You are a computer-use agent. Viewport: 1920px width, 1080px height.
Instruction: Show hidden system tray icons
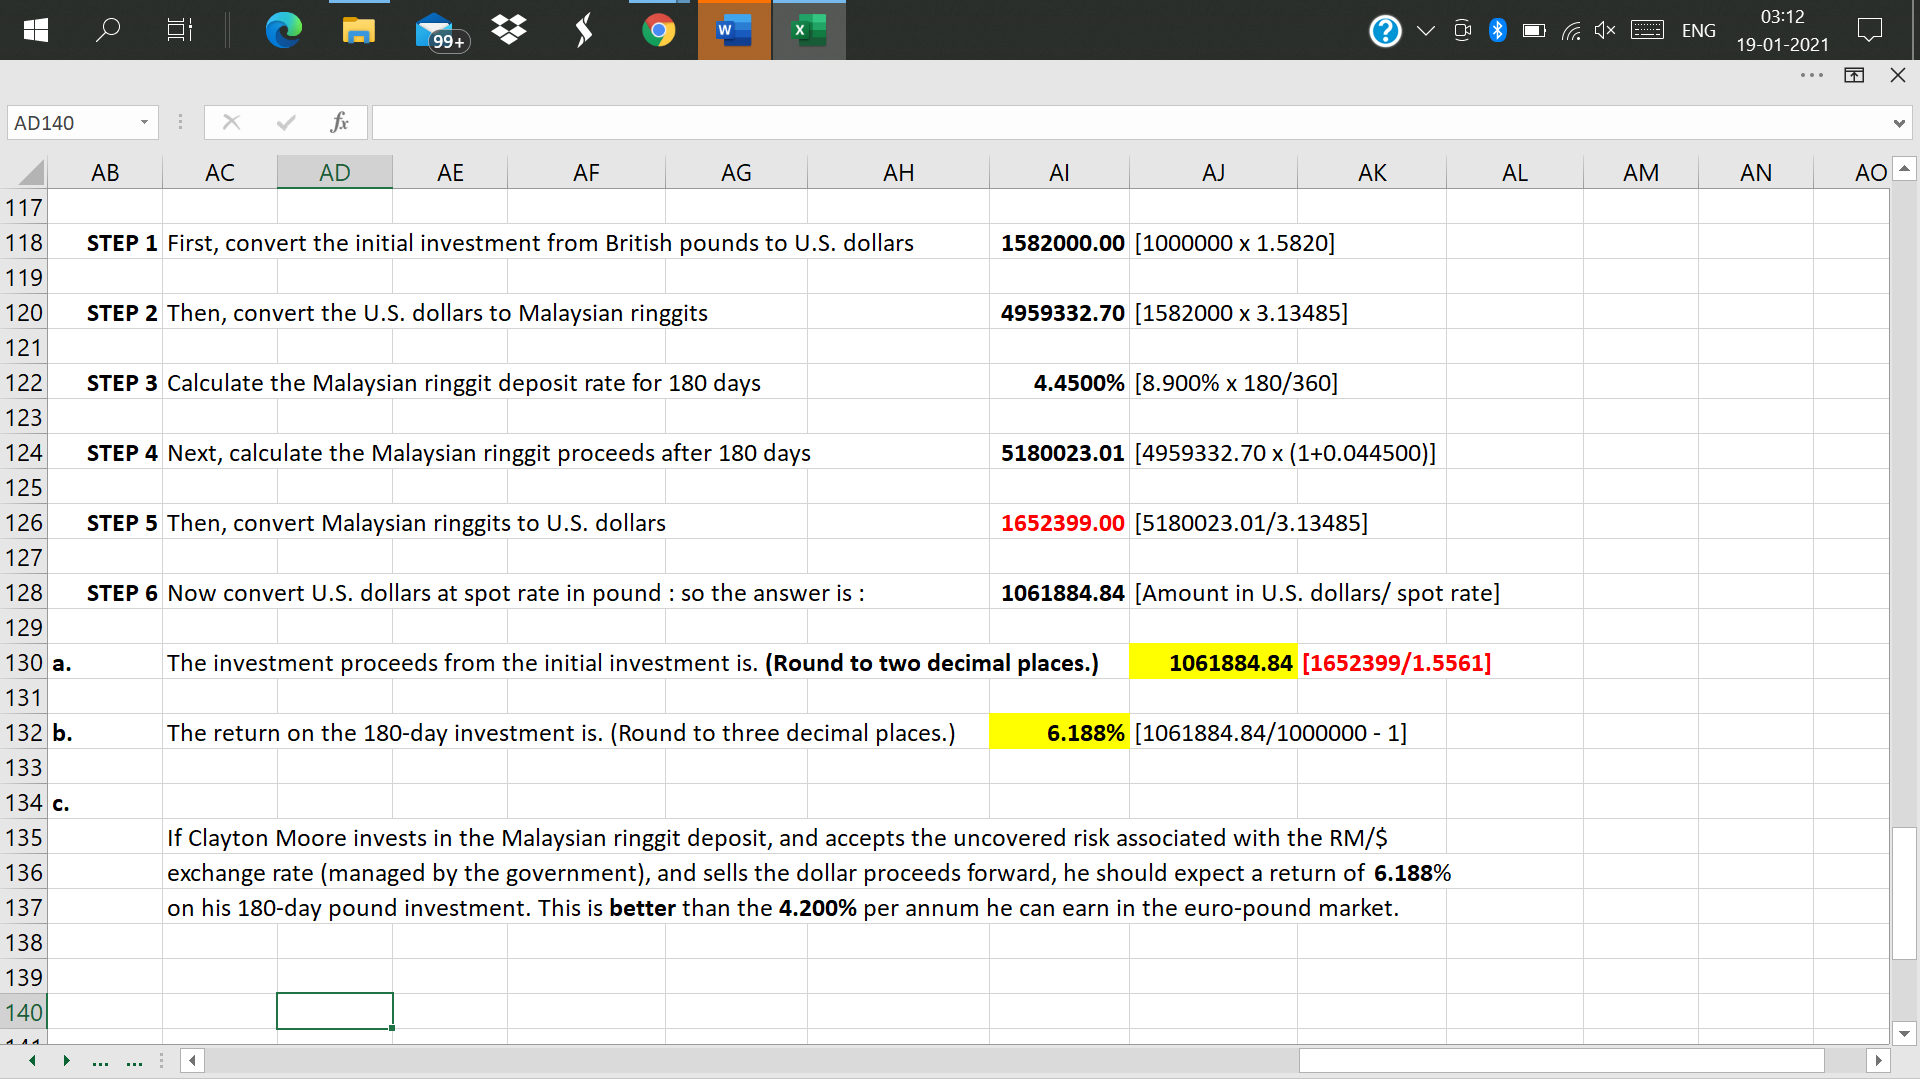click(1426, 30)
